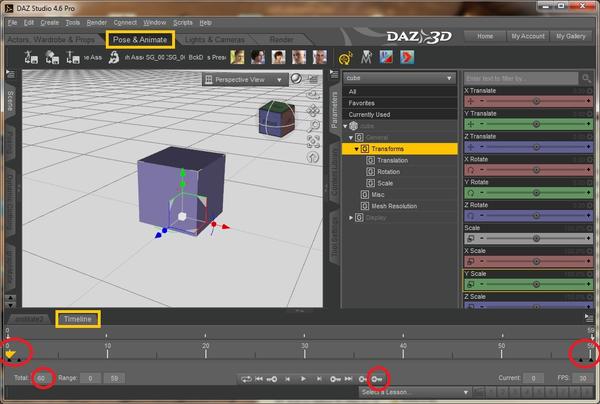The height and width of the screenshot is (404, 600).
Task: Open the Parameters pane options menu icon
Action: tap(334, 74)
